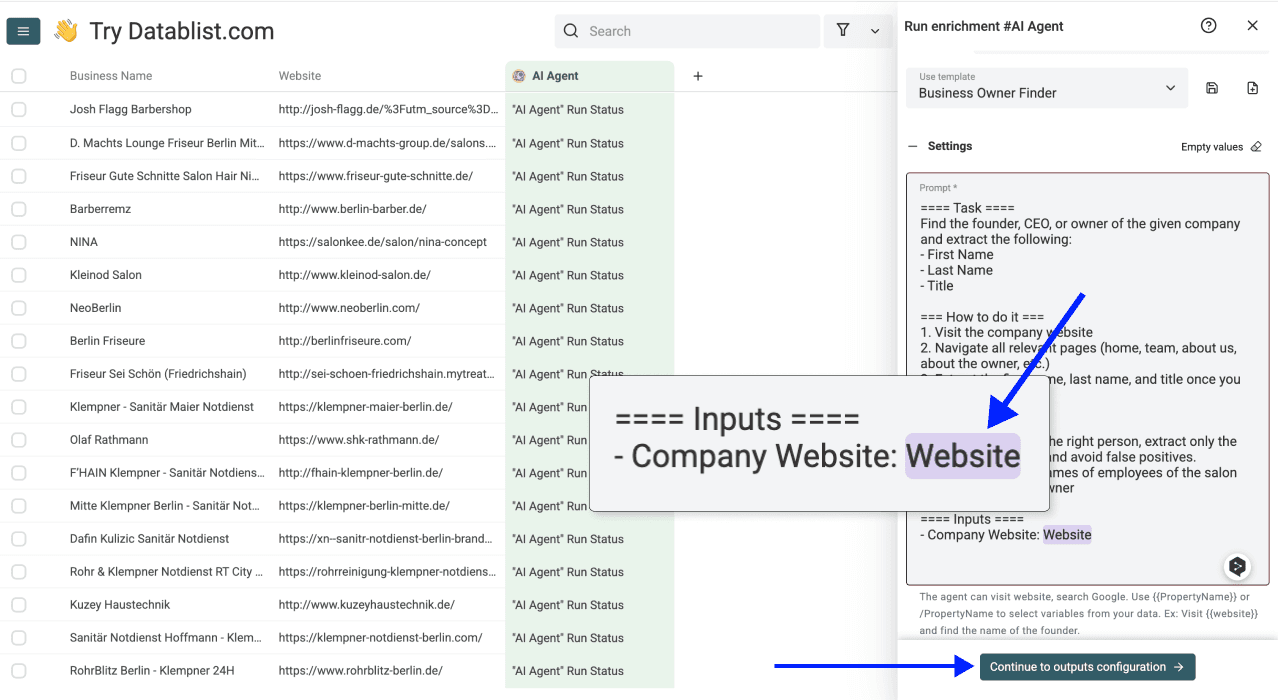This screenshot has height=700, width=1279.
Task: Click the AI Agent robot icon in the column header
Action: pyautogui.click(x=518, y=75)
